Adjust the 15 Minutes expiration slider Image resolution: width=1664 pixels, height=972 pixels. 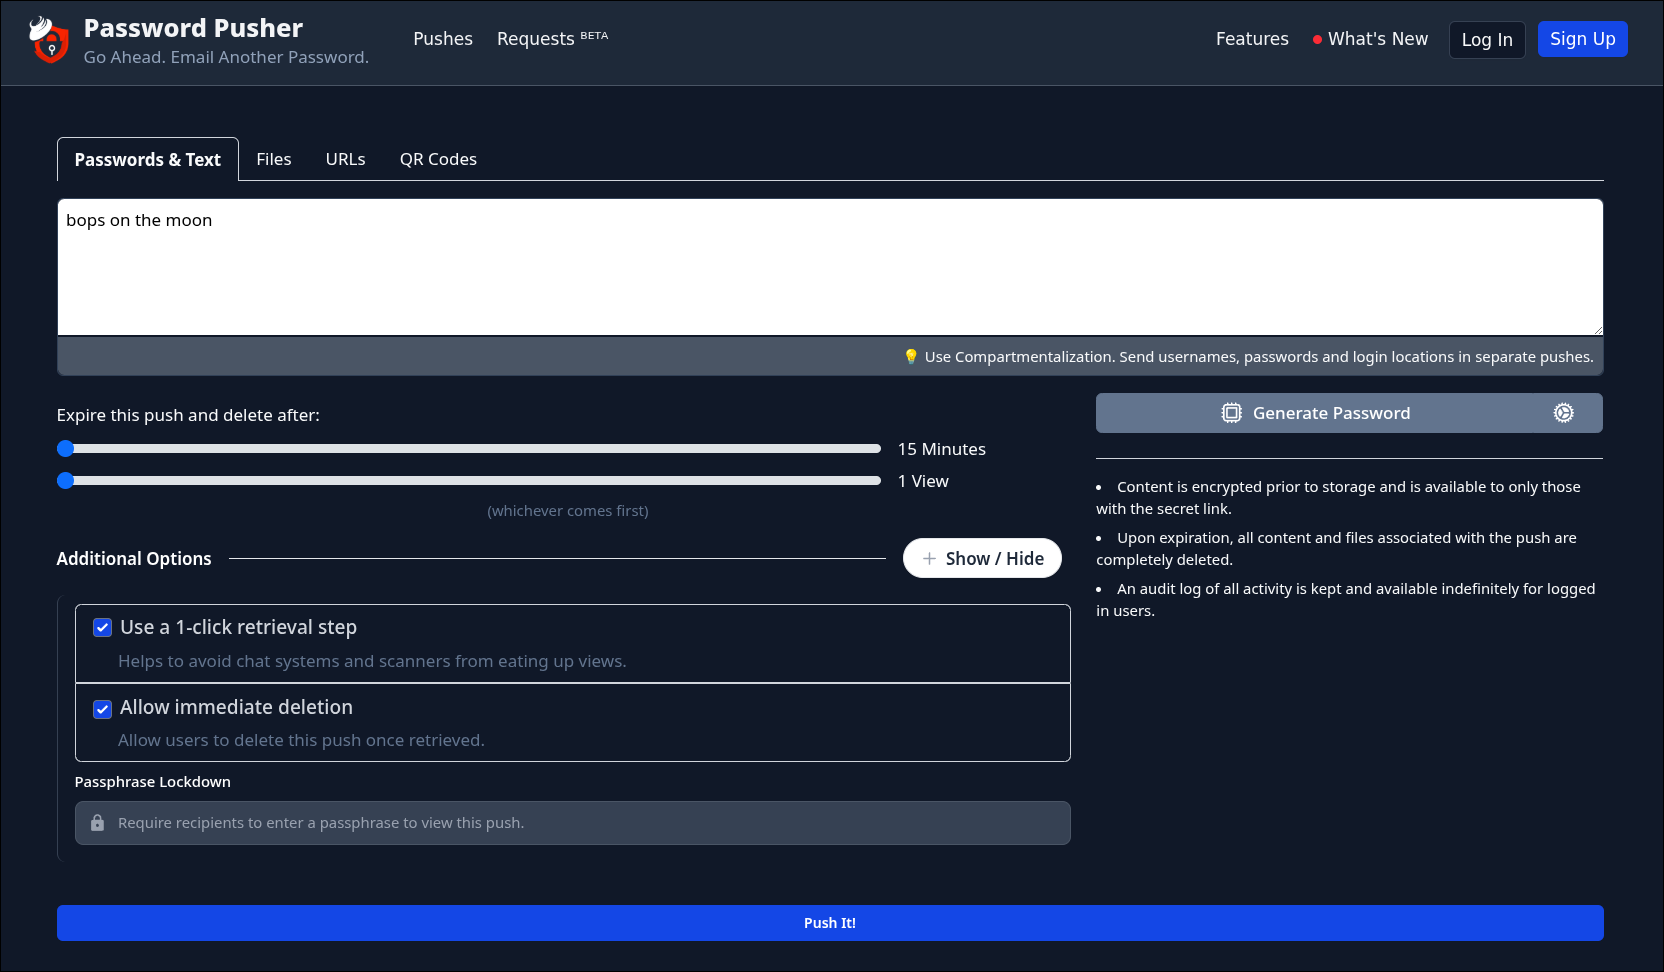[67, 448]
